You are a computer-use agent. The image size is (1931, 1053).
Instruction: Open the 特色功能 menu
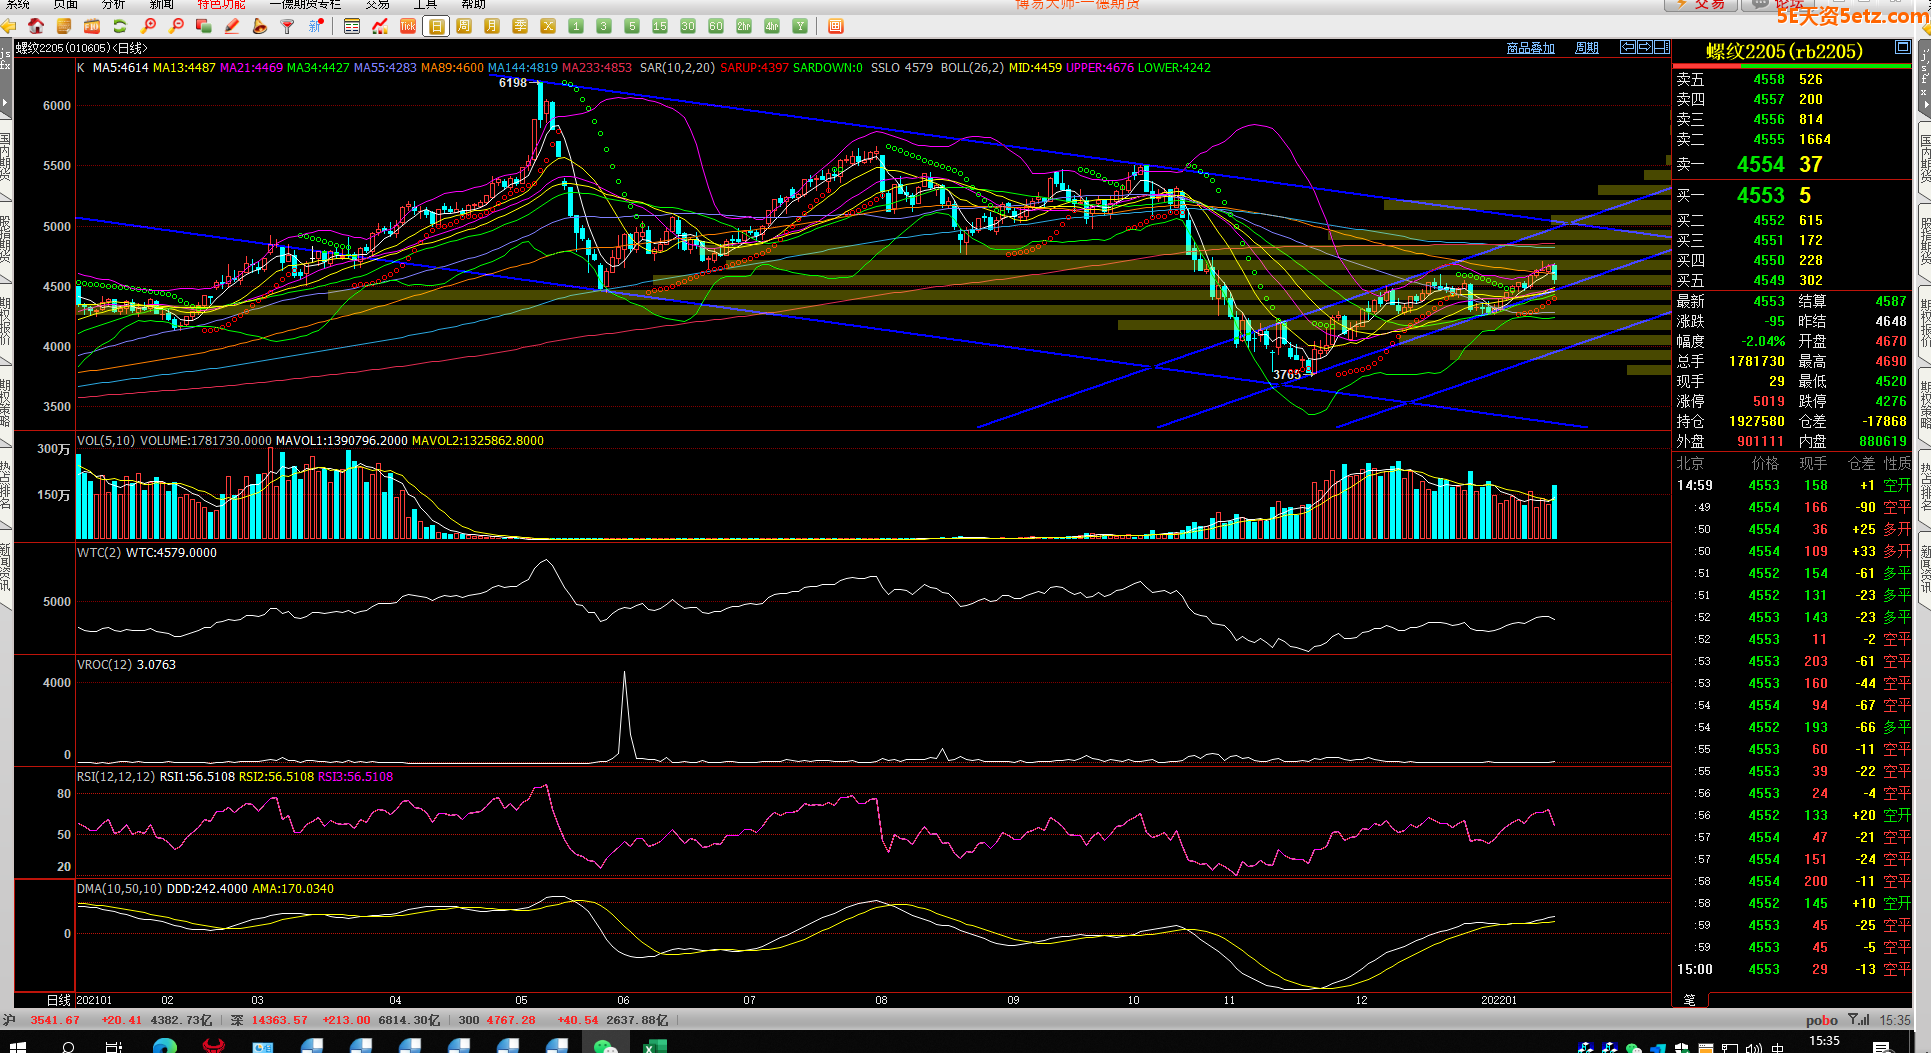(221, 5)
